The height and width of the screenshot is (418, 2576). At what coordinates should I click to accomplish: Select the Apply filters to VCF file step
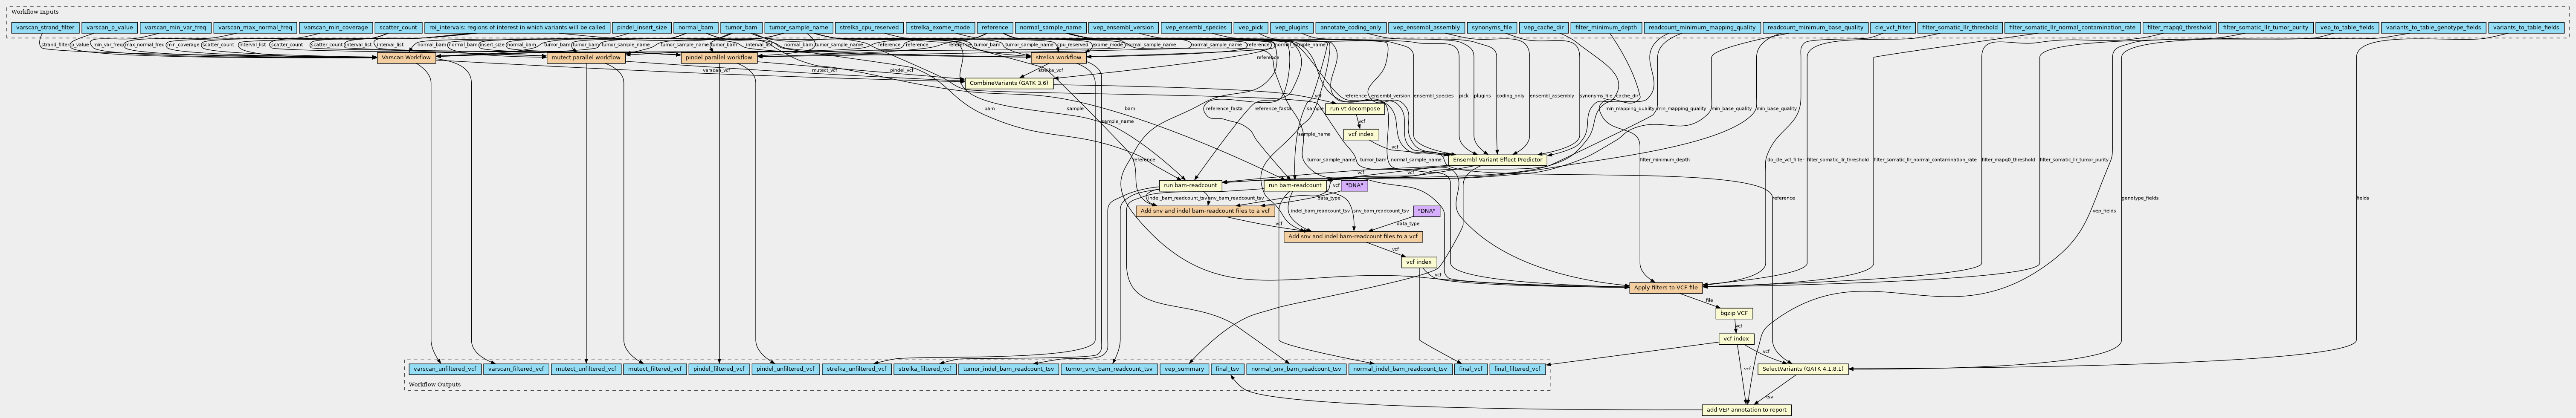[x=1665, y=288]
